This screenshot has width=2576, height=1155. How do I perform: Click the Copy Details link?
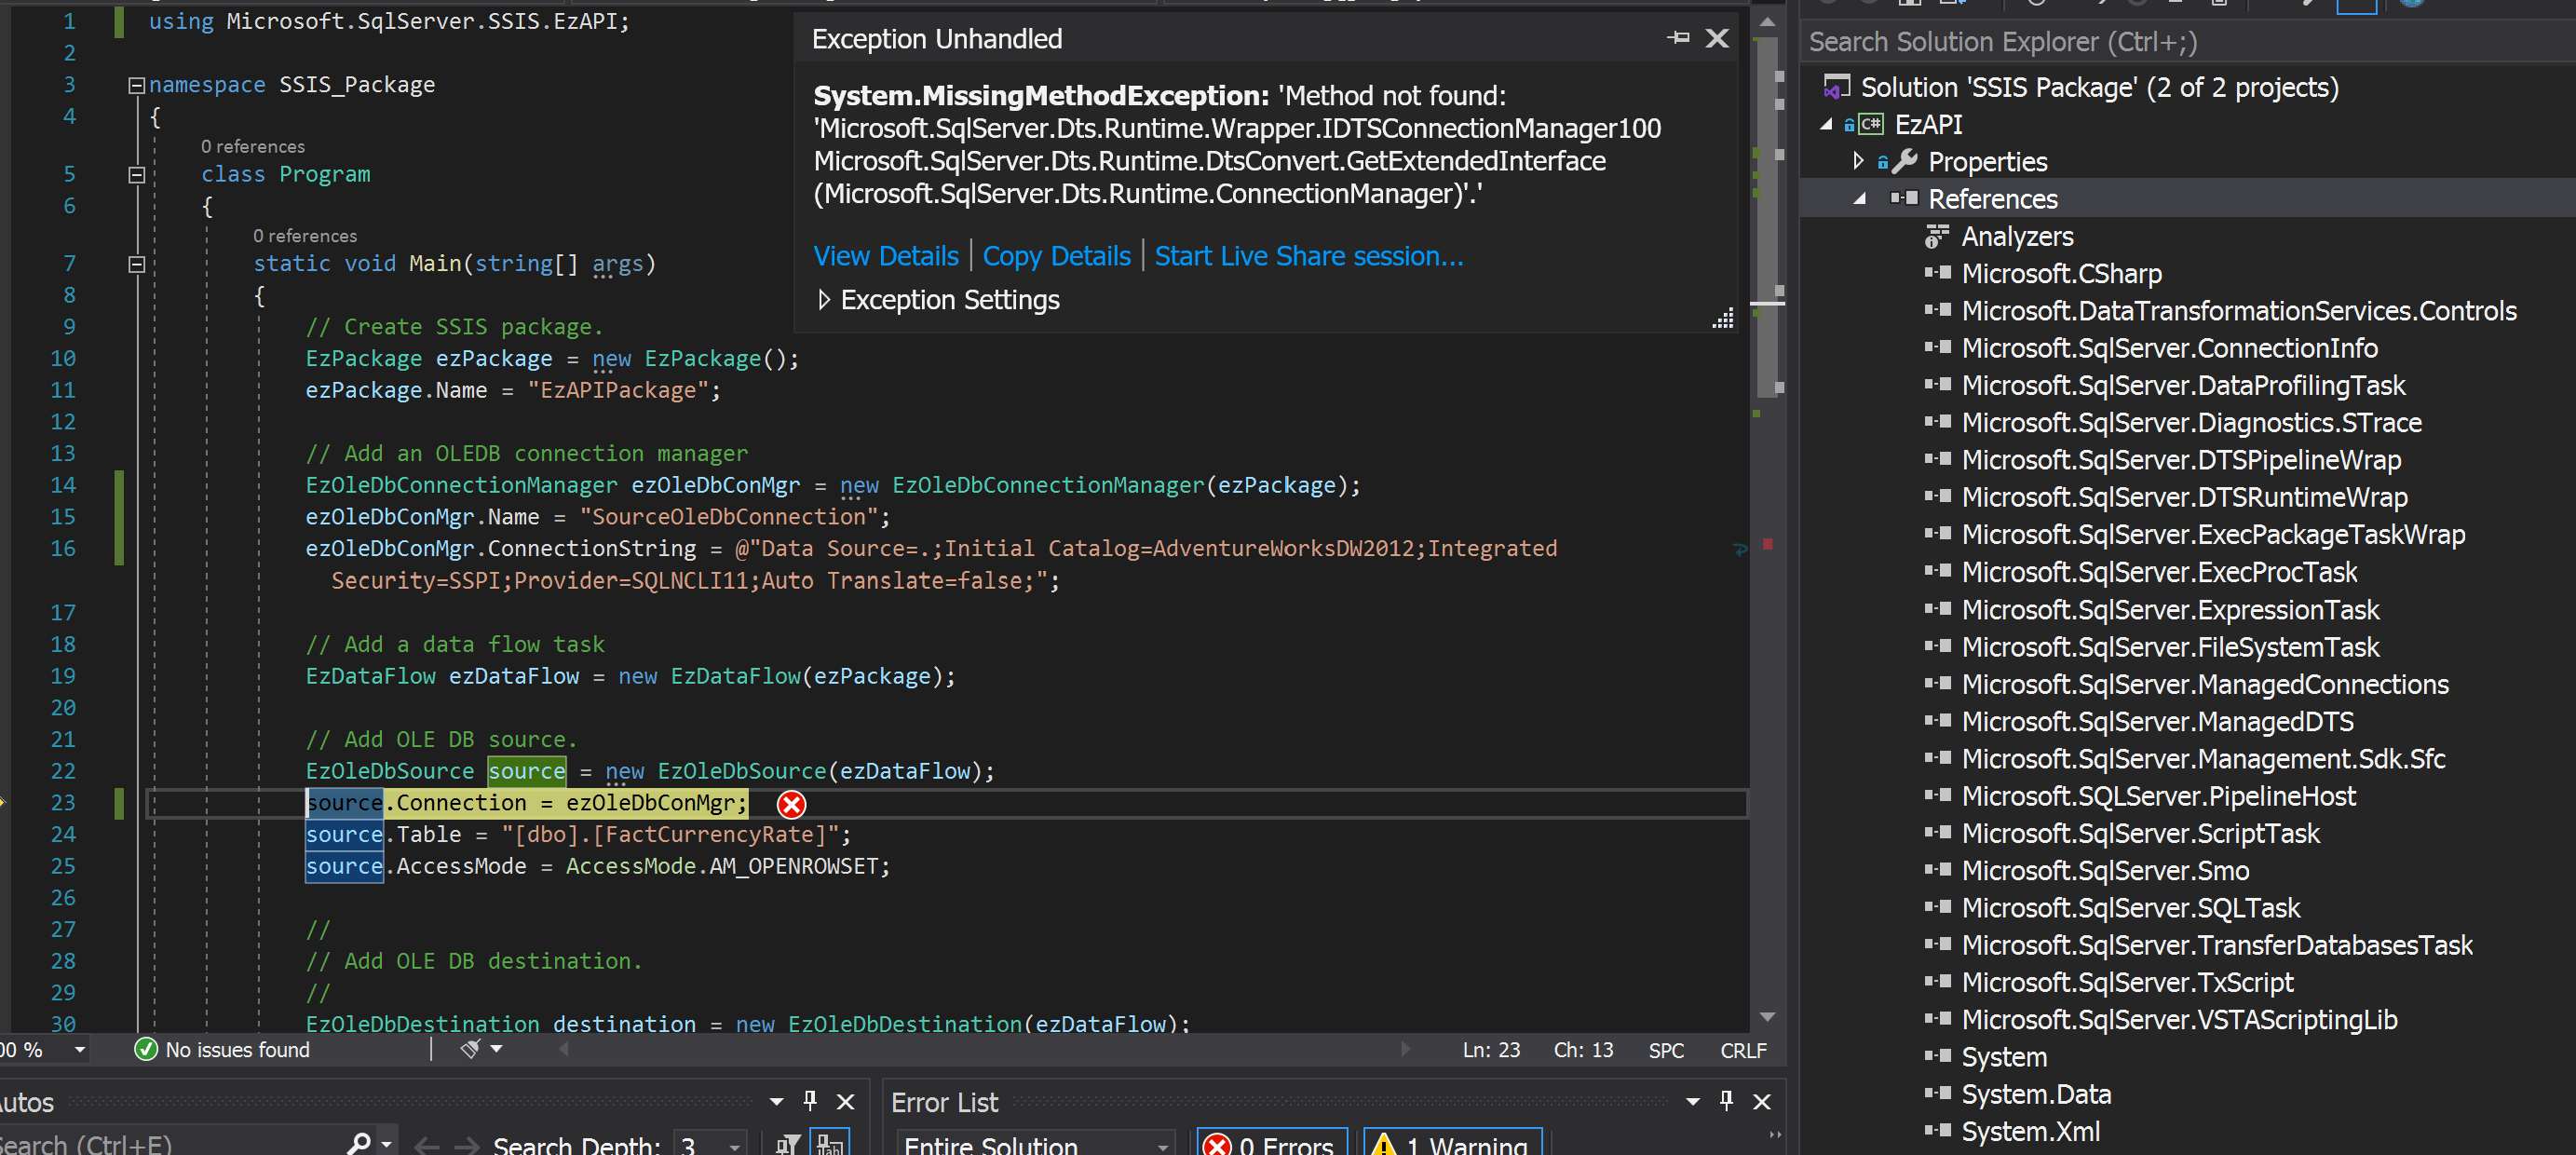pos(1056,256)
